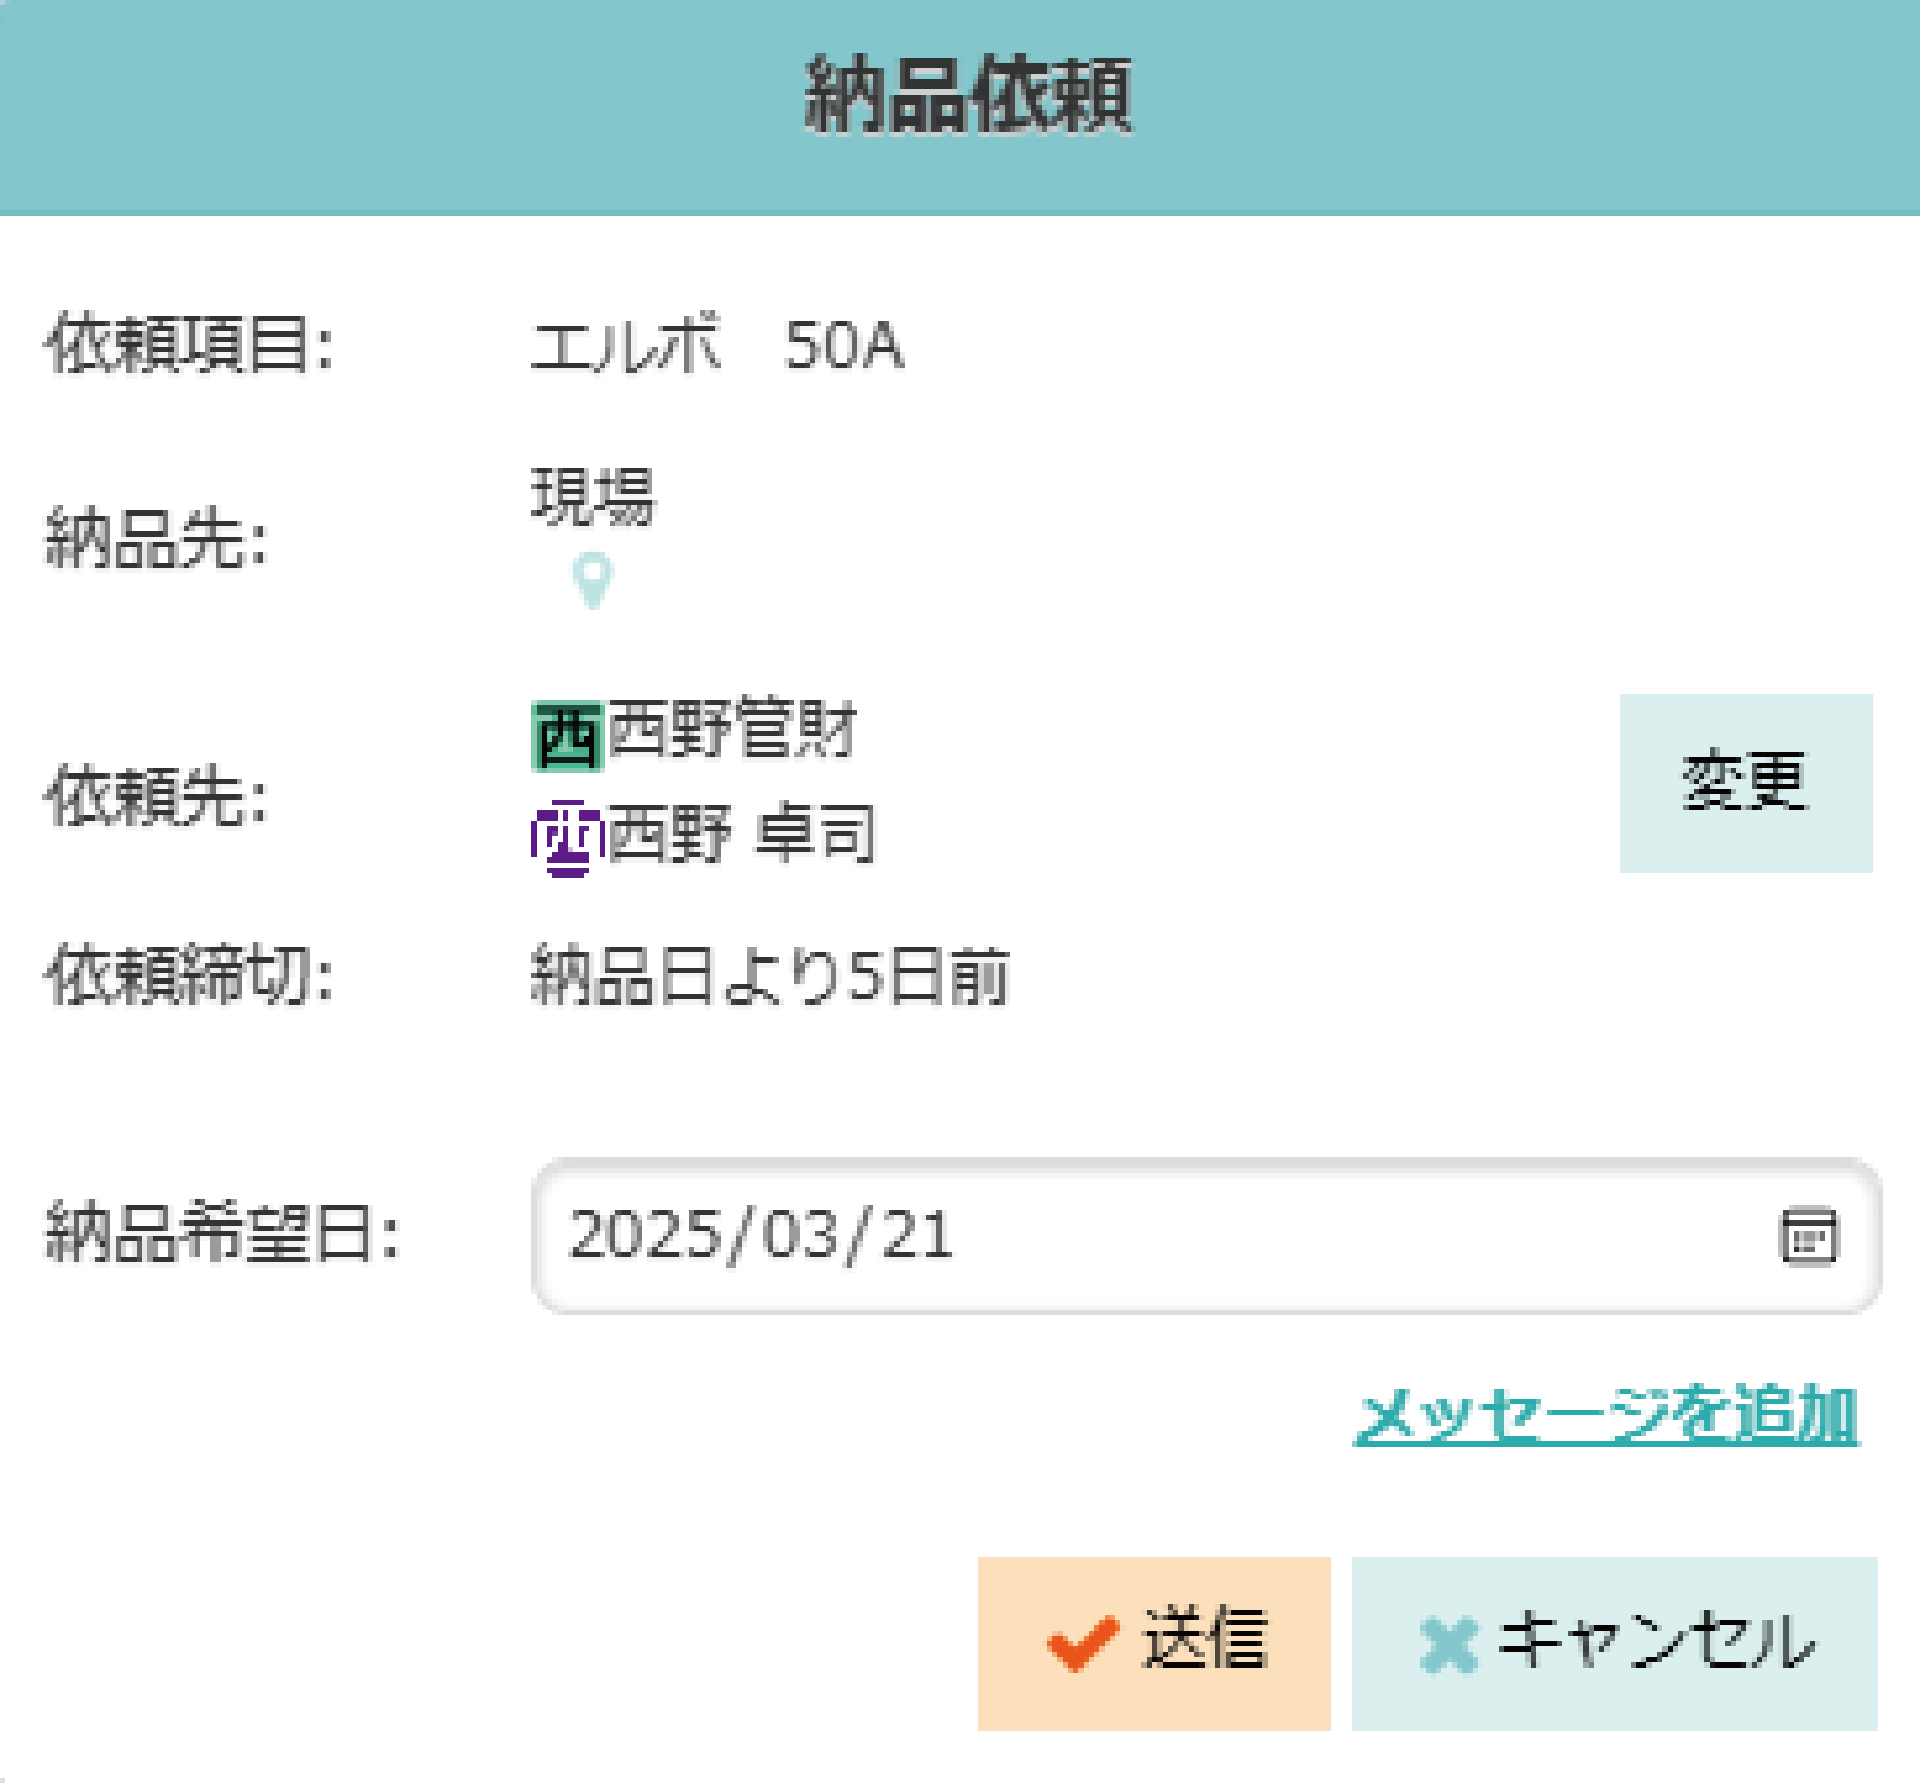1920x1784 pixels.
Task: Send the request with 送信 button
Action: pos(1154,1643)
